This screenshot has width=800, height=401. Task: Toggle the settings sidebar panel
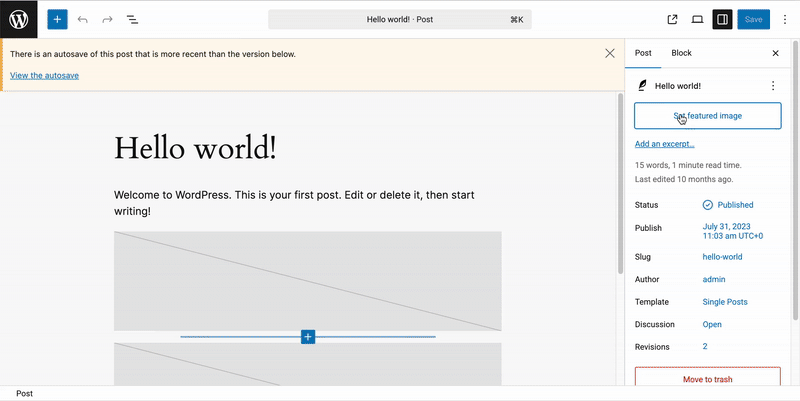click(722, 19)
